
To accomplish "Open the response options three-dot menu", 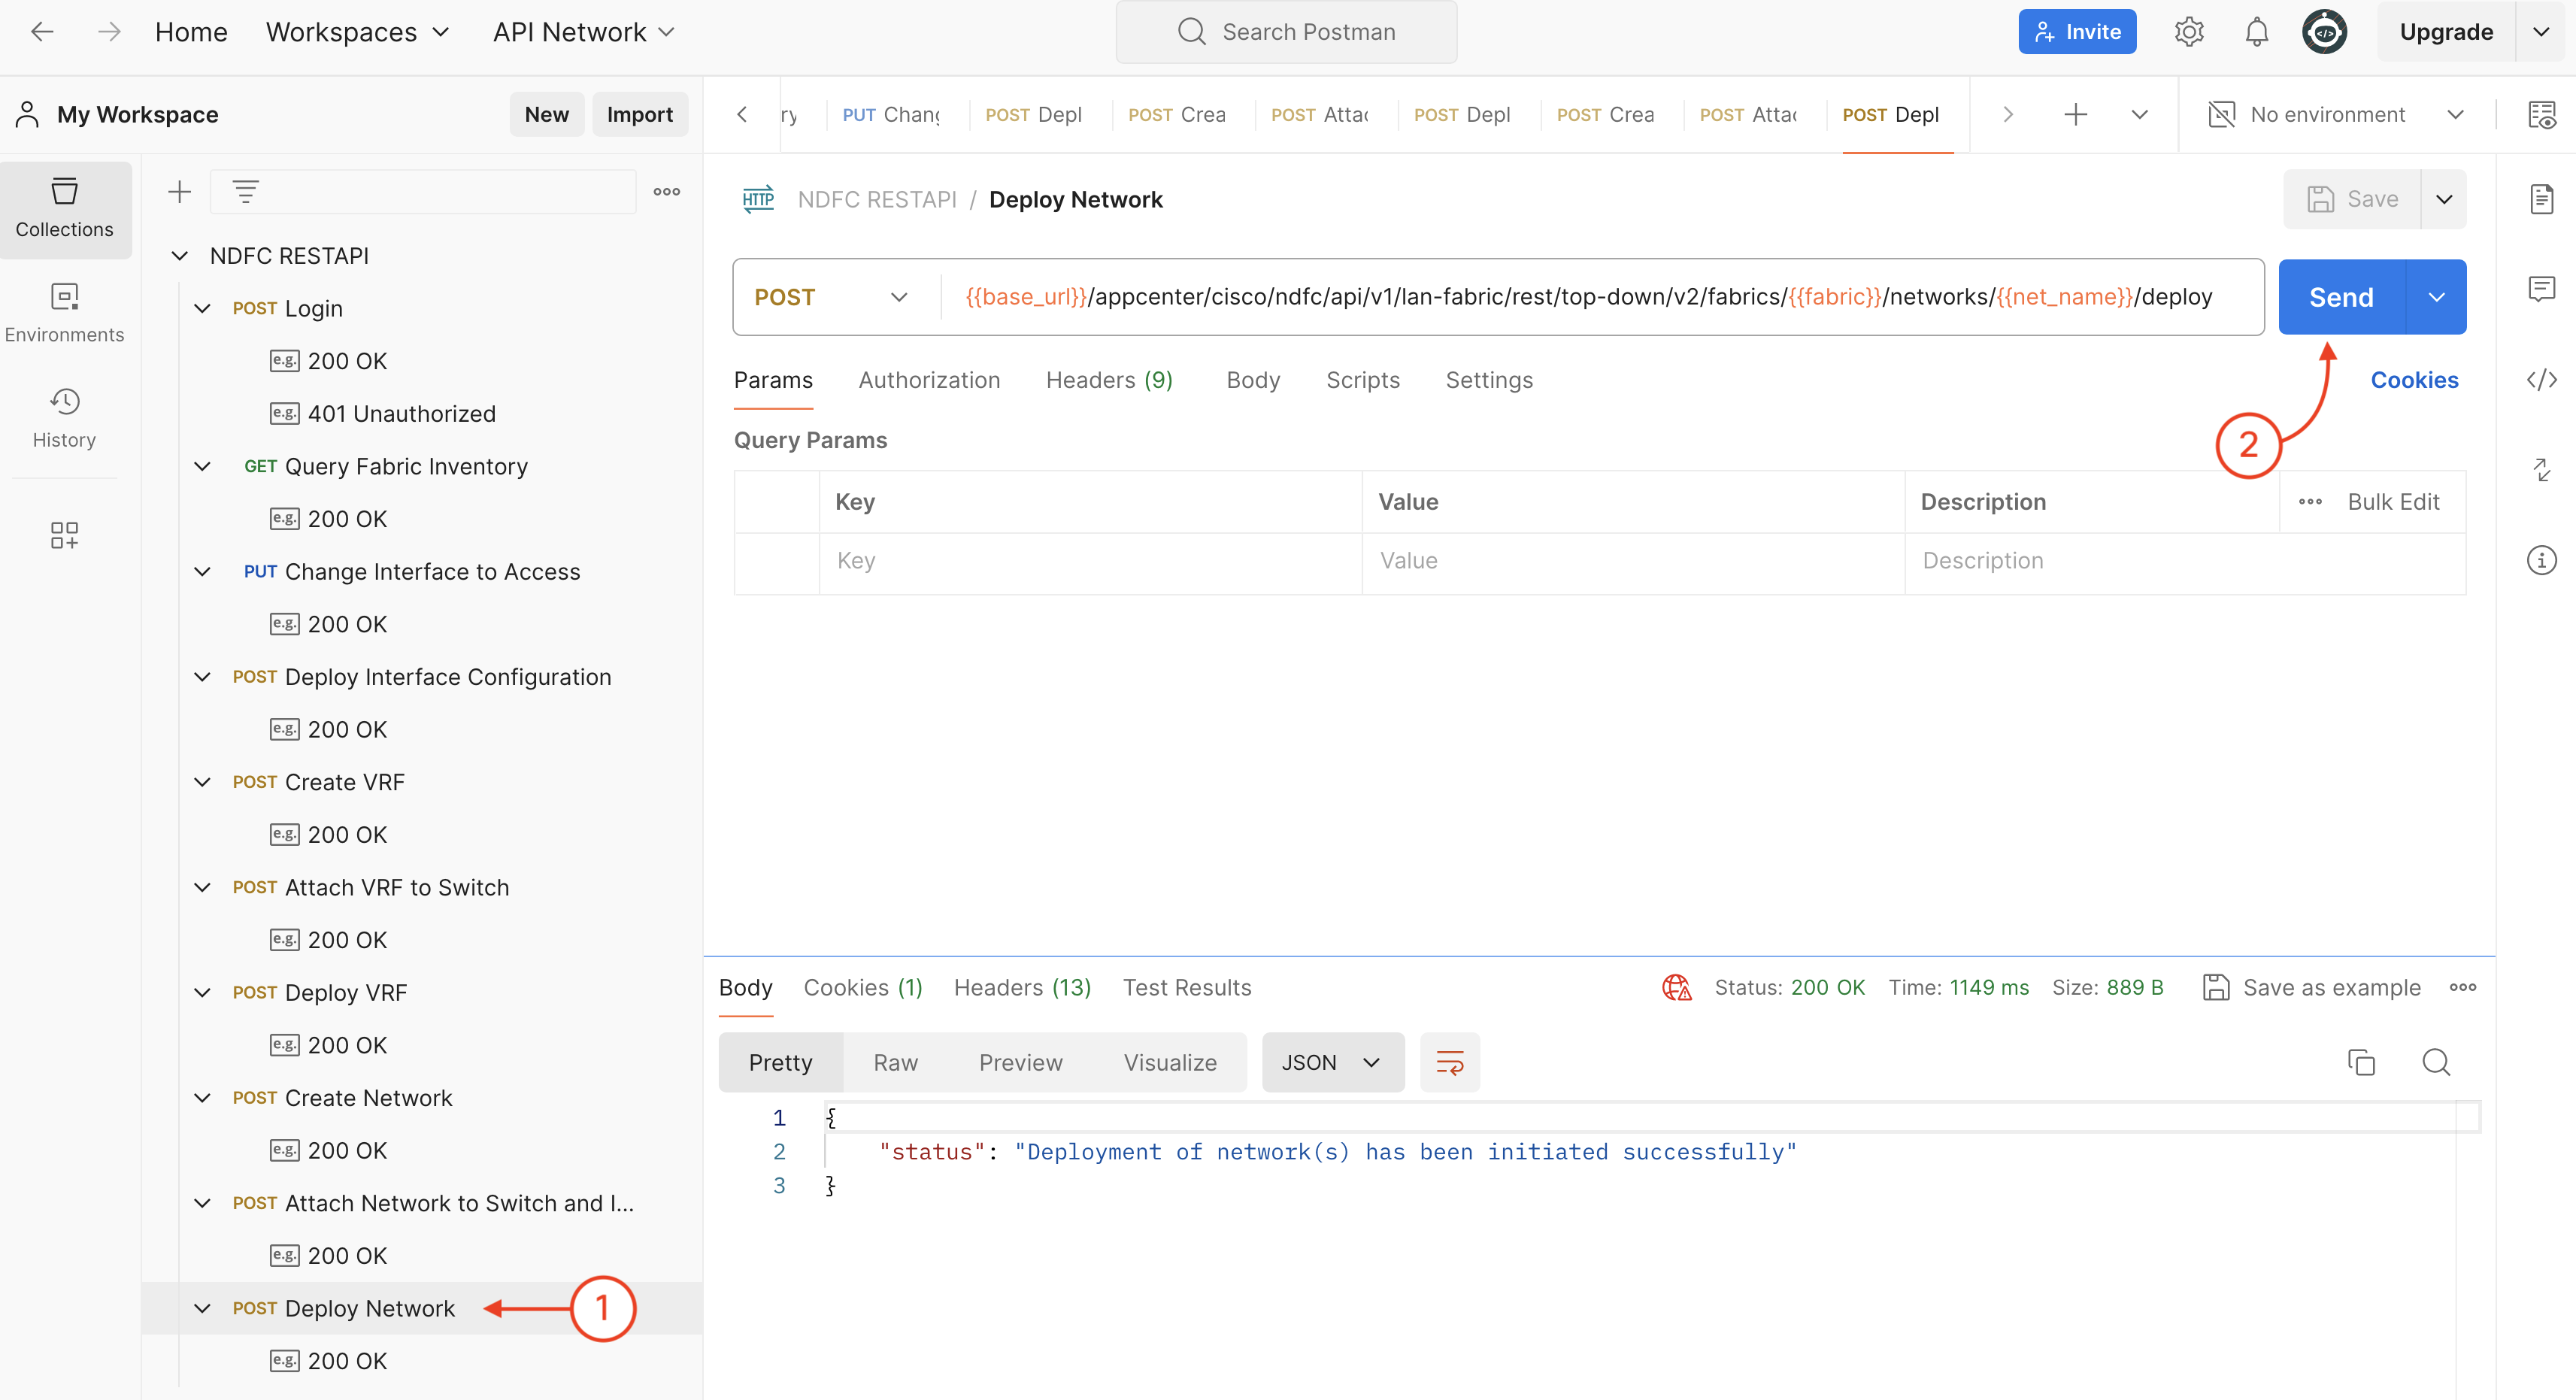I will point(2462,988).
